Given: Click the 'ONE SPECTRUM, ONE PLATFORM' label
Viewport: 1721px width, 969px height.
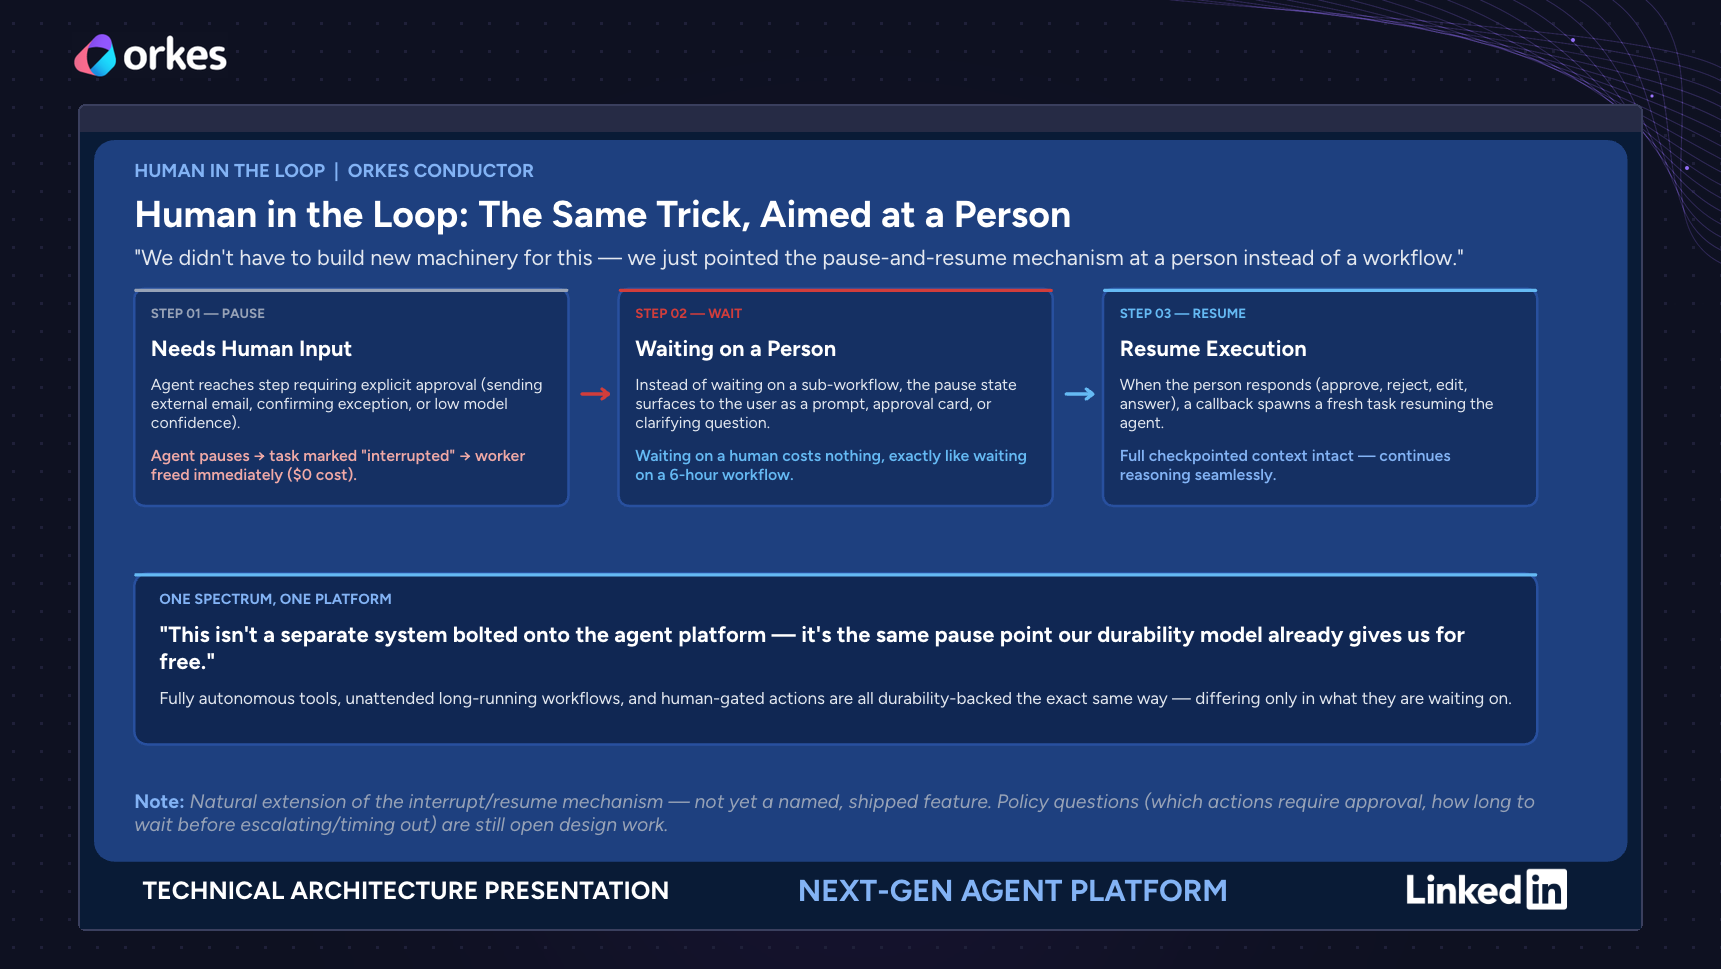Looking at the screenshot, I should pyautogui.click(x=275, y=599).
